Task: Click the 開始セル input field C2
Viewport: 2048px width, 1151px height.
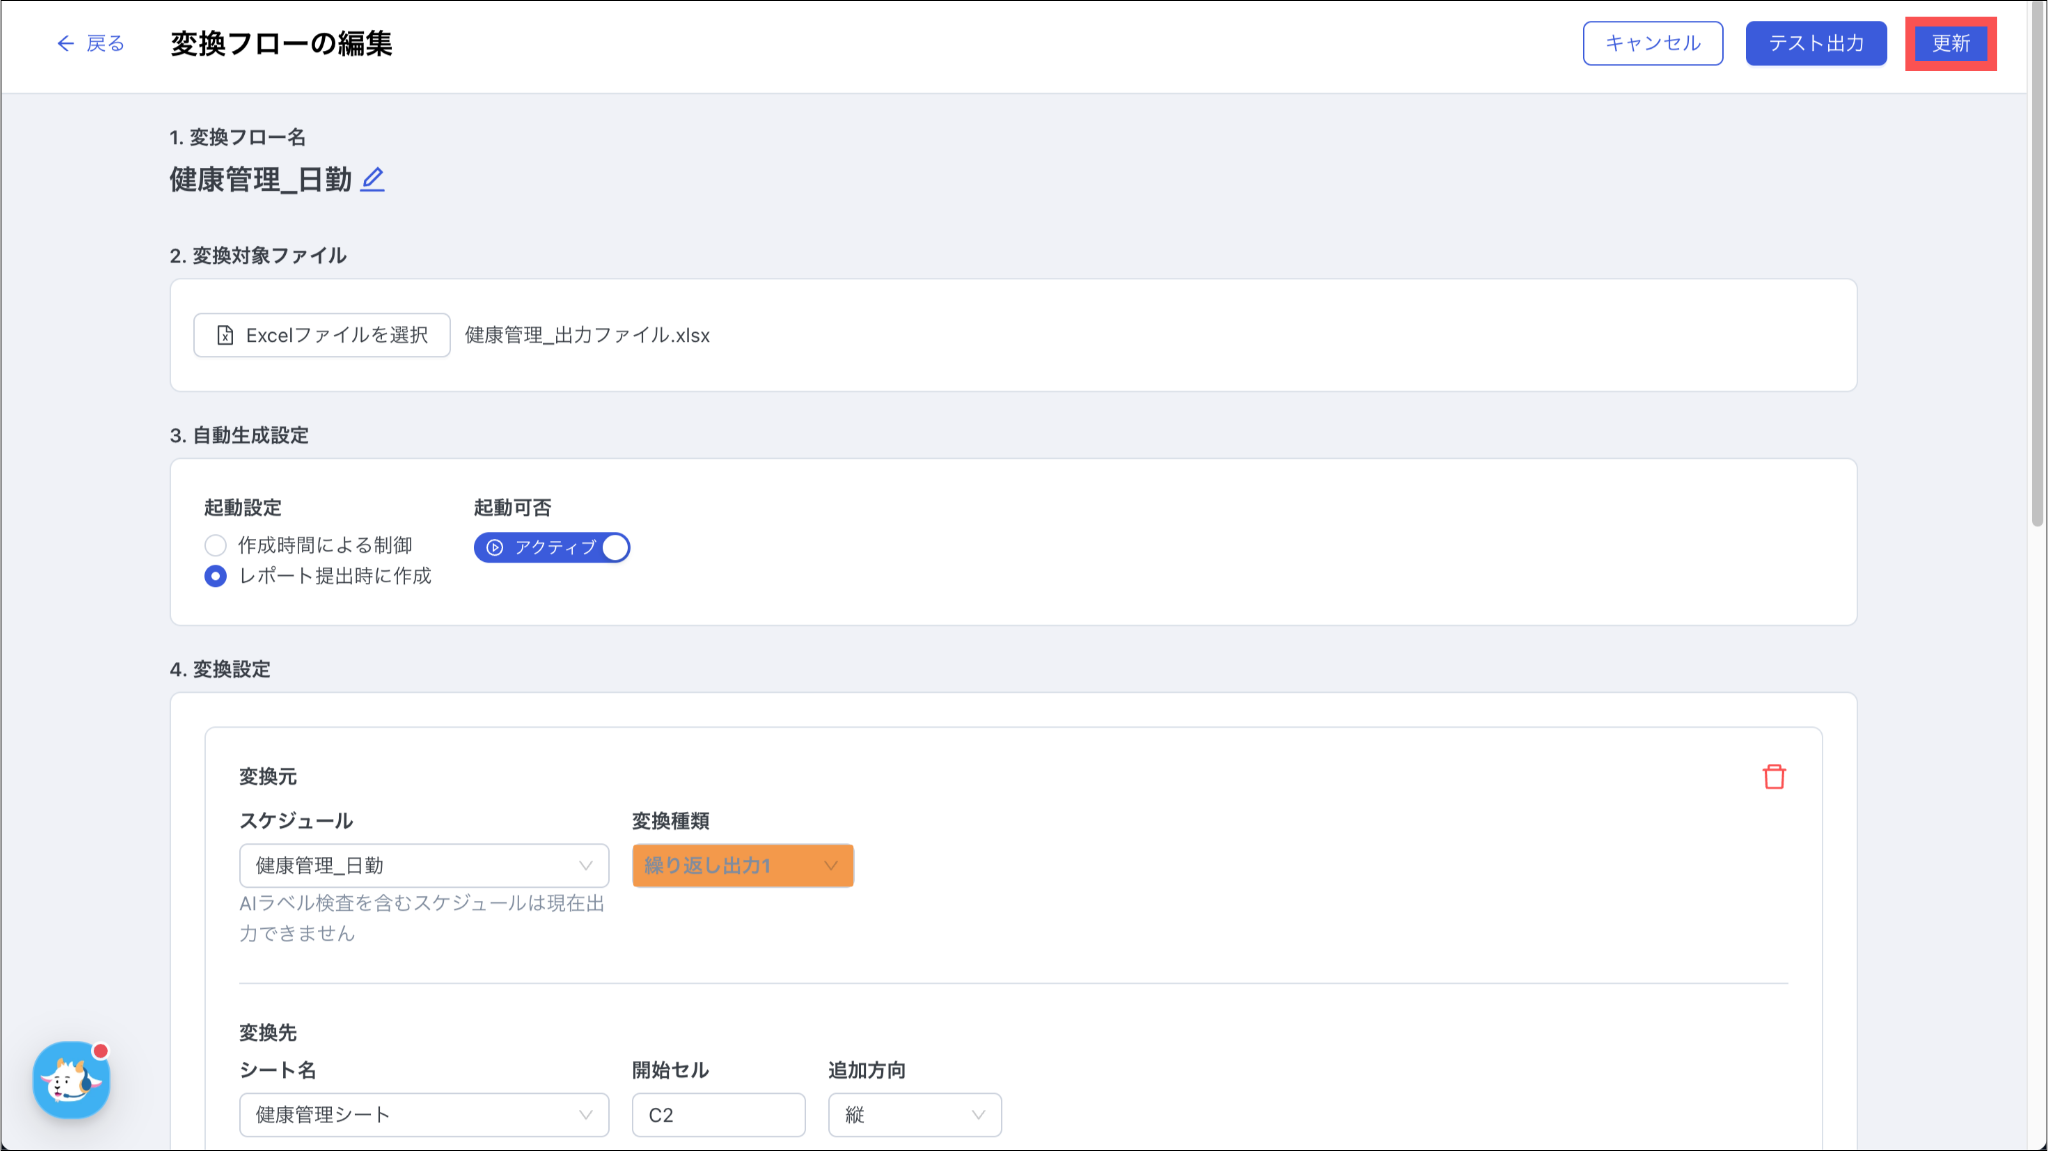Action: coord(718,1115)
